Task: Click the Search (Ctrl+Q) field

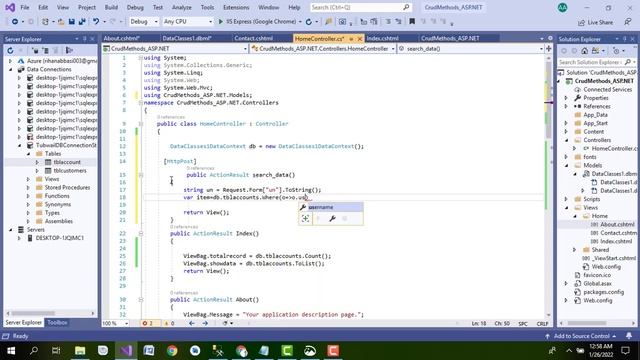Action: tap(360, 7)
